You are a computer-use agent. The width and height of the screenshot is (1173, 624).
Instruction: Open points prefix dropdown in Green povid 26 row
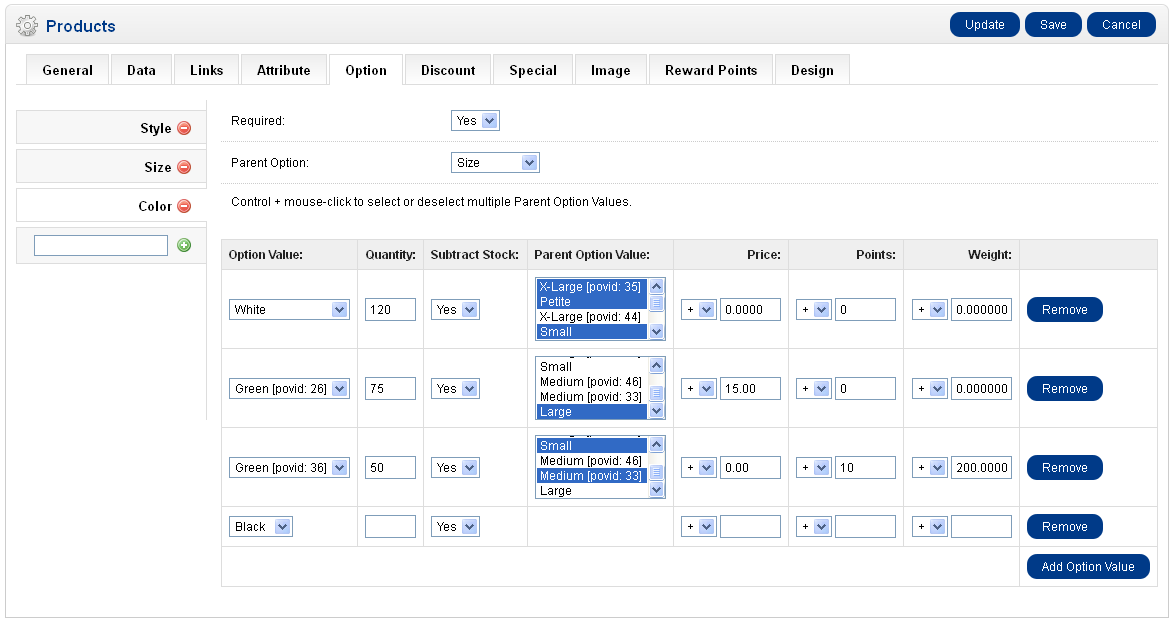click(x=814, y=389)
